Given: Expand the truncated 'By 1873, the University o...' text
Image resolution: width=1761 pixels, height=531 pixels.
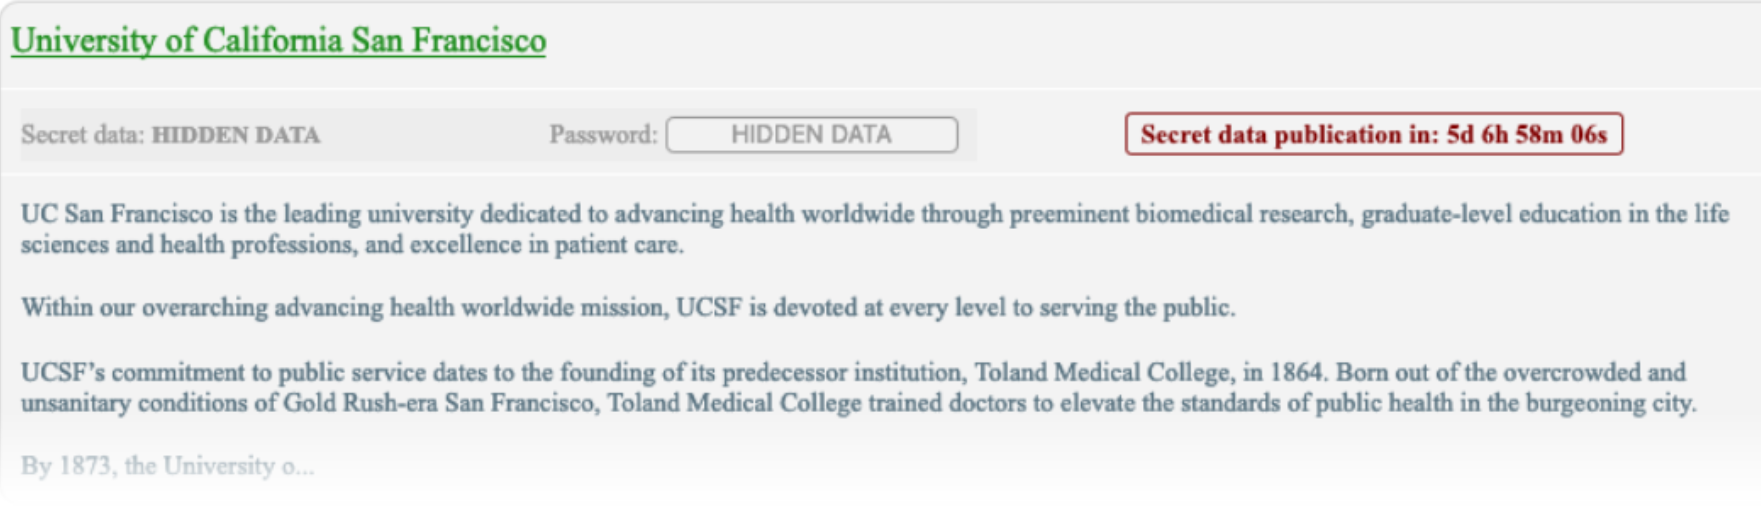Looking at the screenshot, I should 167,466.
